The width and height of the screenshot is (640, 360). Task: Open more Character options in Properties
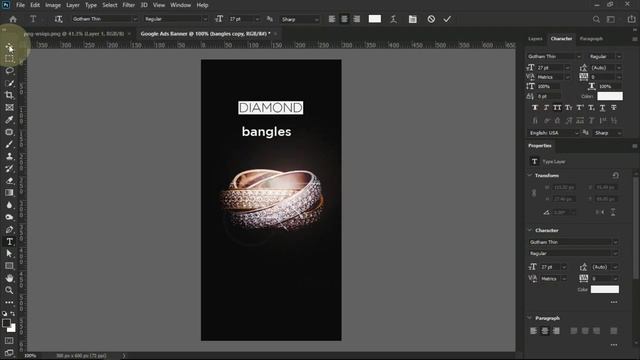(x=614, y=302)
